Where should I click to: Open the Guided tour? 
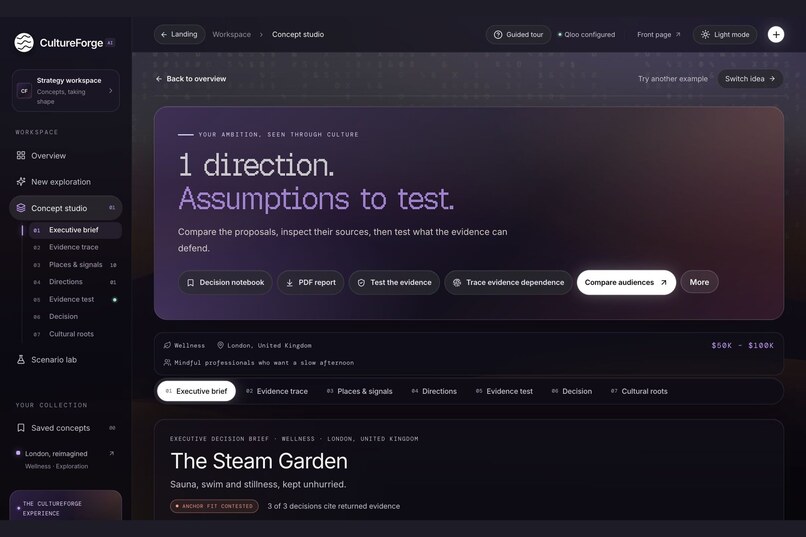click(x=518, y=34)
